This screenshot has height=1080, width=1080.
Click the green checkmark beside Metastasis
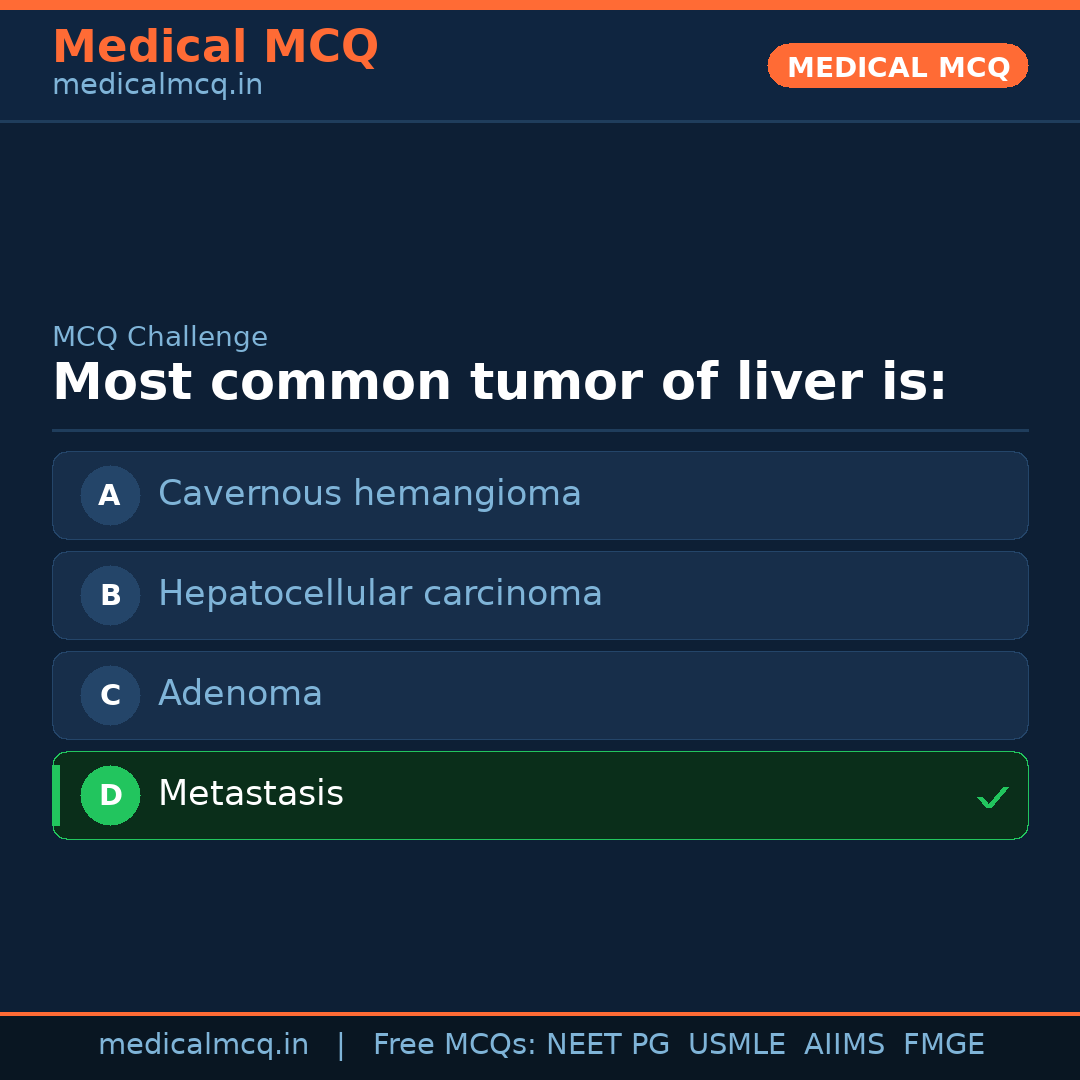pos(992,797)
